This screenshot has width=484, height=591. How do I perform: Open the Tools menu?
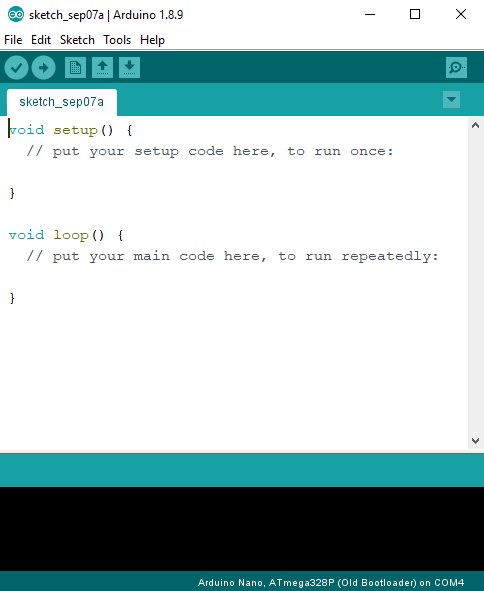coord(117,40)
